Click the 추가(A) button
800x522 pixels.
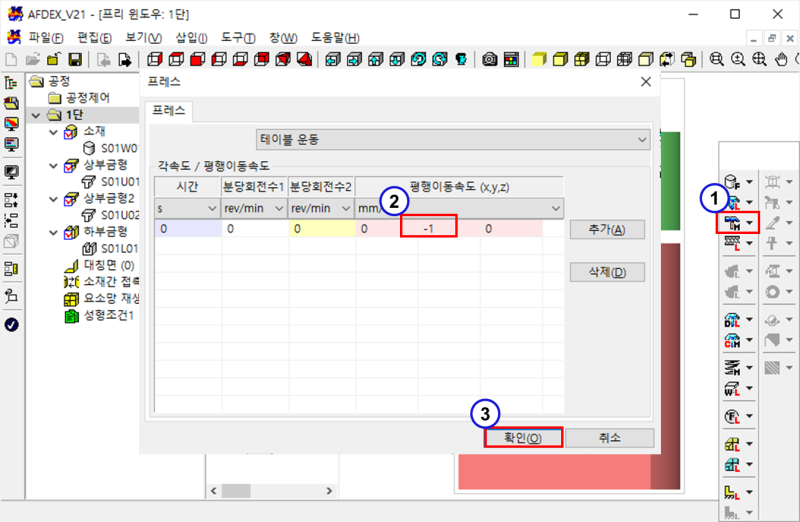(607, 230)
